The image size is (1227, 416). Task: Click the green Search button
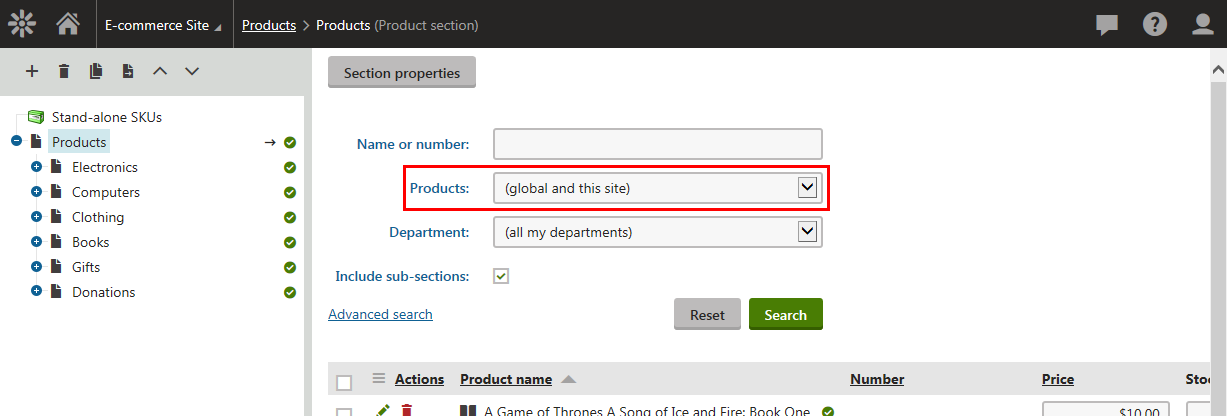(x=785, y=314)
